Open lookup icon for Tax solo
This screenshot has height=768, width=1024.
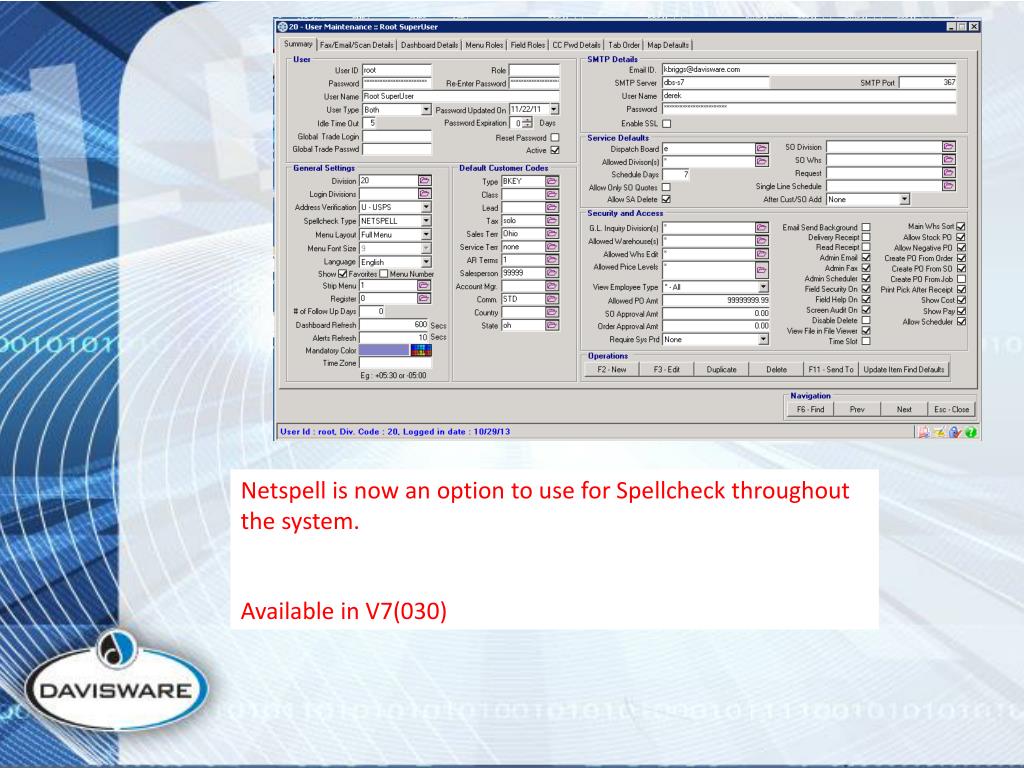click(x=552, y=221)
